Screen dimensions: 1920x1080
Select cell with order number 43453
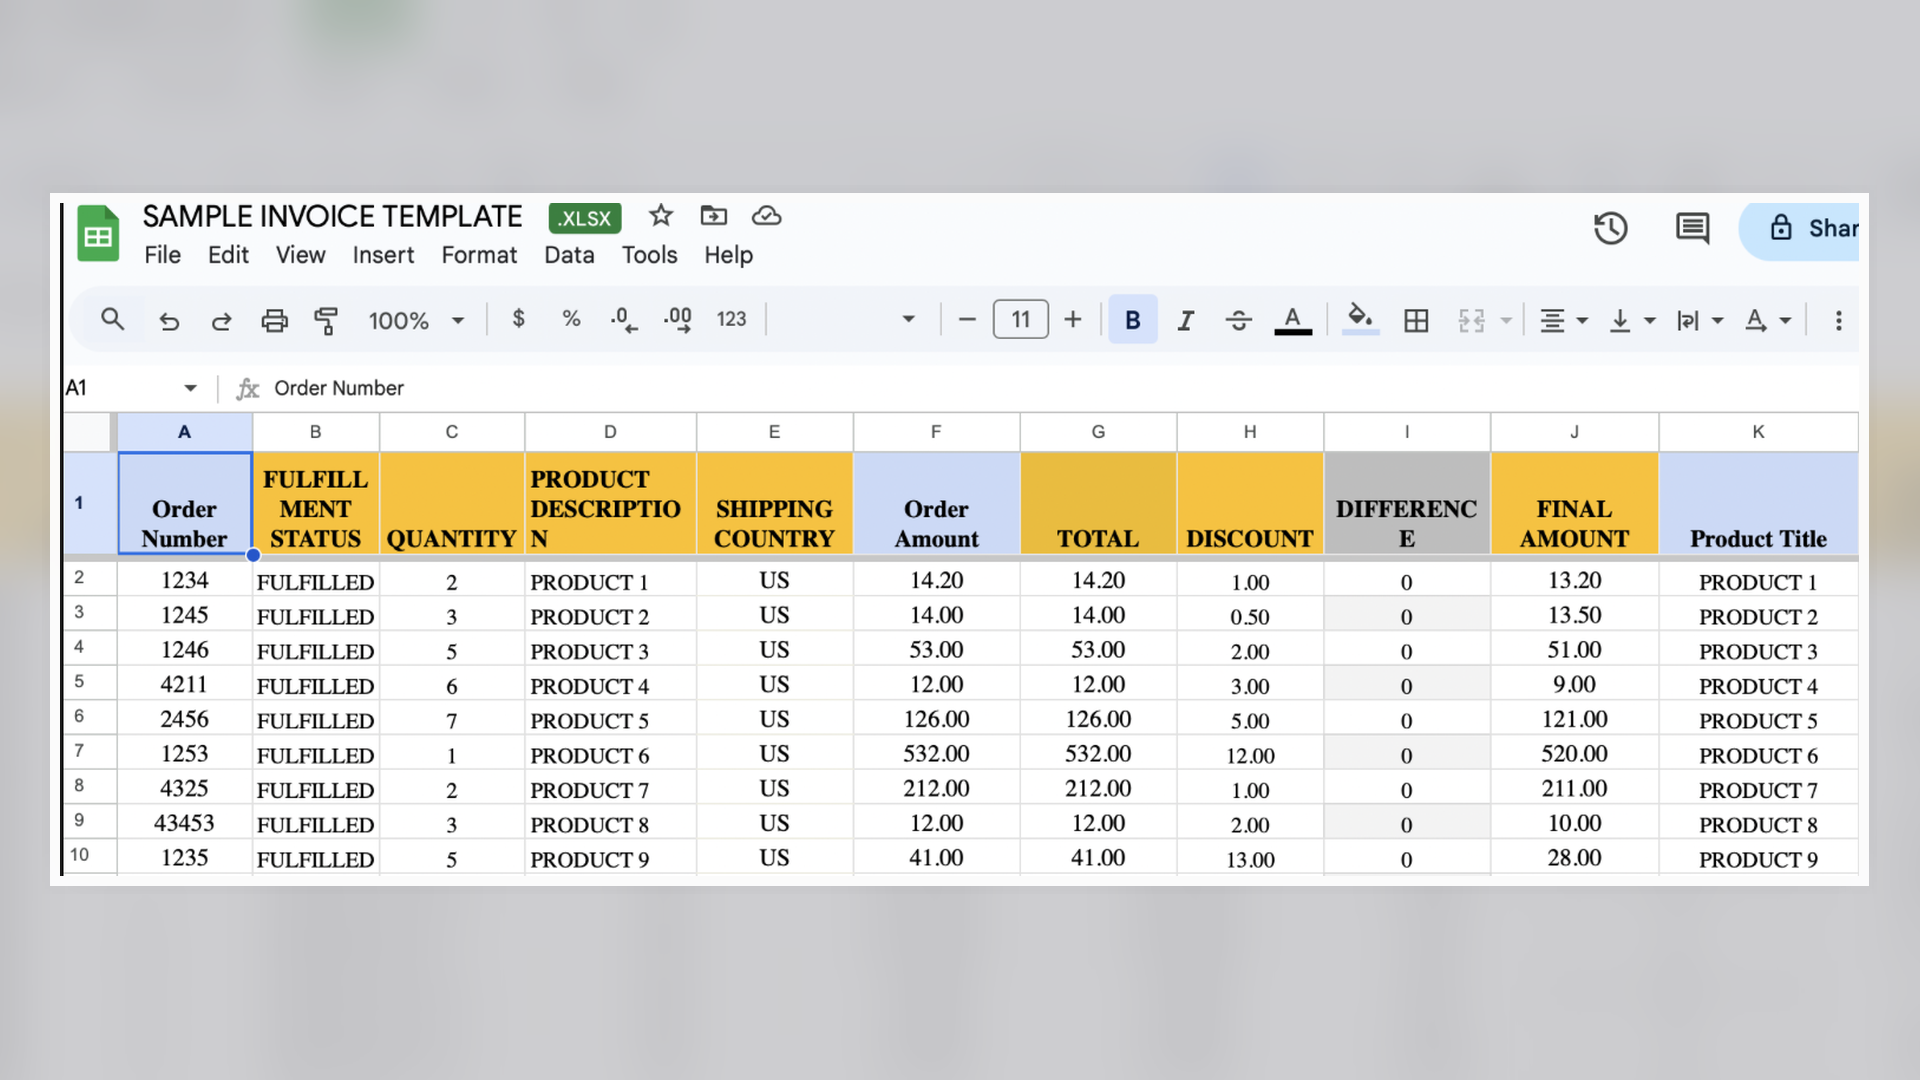coord(184,823)
